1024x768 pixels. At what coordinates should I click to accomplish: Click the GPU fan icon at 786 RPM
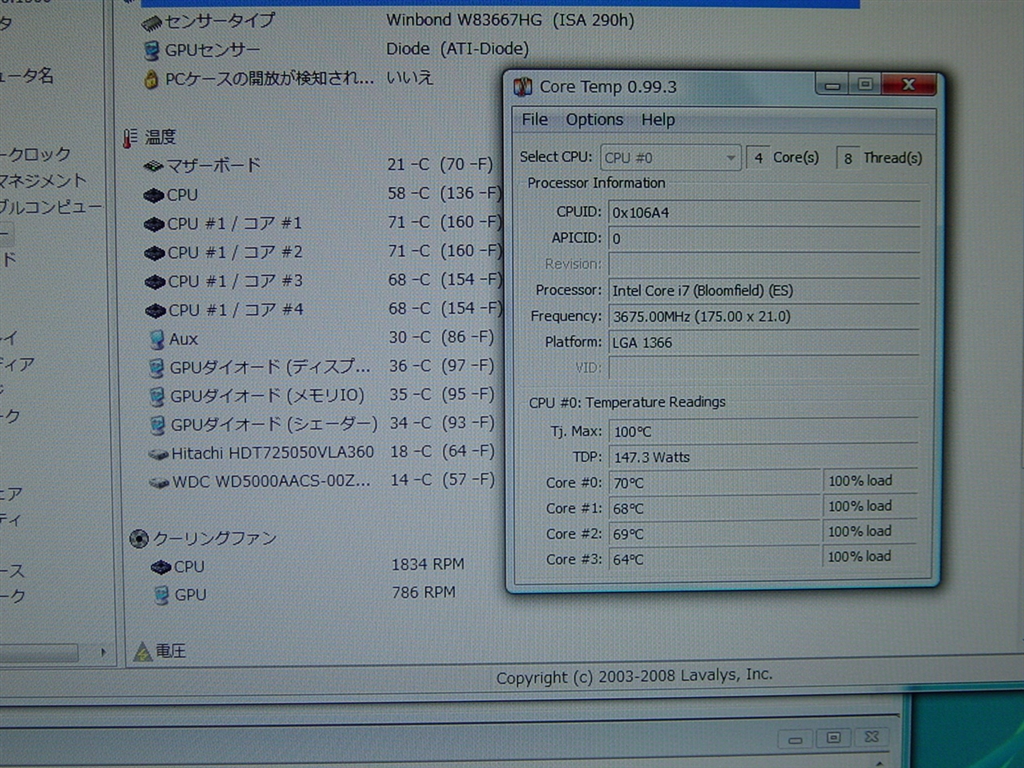(x=161, y=595)
